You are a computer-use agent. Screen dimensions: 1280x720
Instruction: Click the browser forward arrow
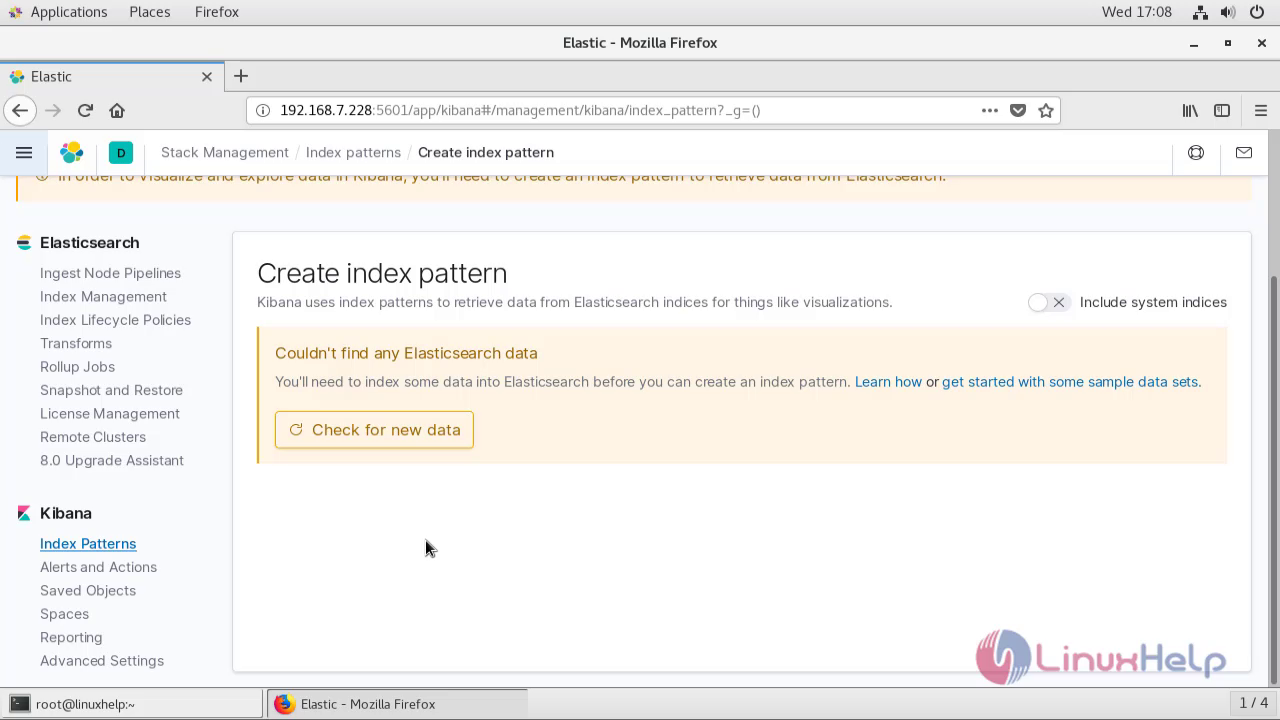tap(53, 110)
